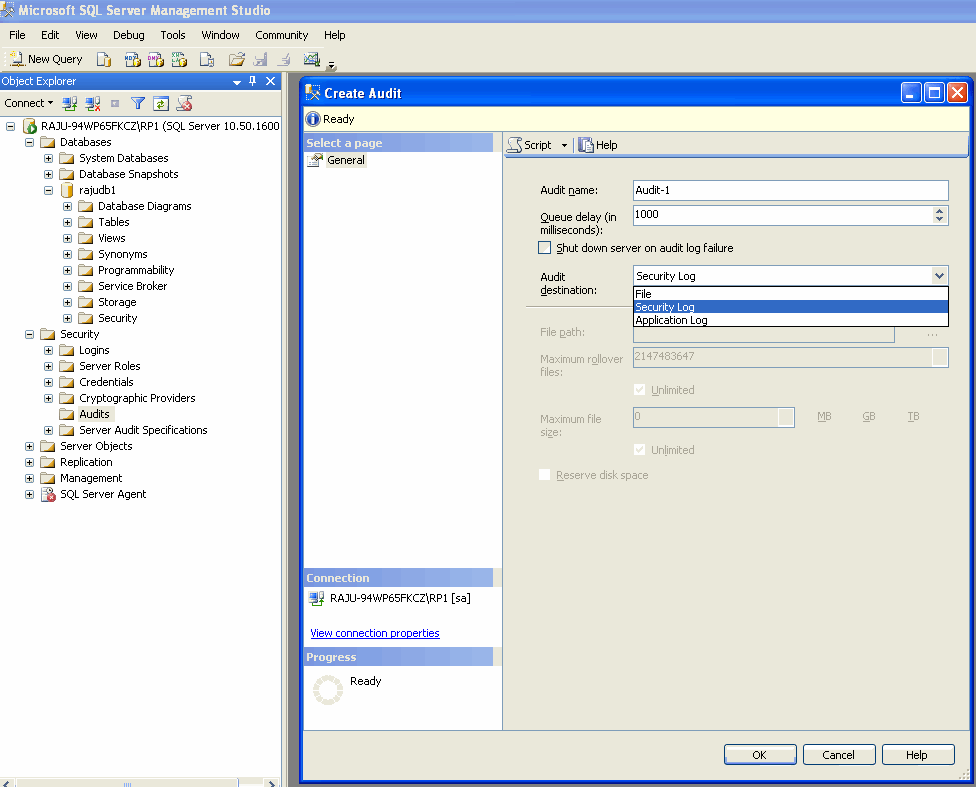The width and height of the screenshot is (976, 787).
Task: Open the Debug menu
Action: [x=128, y=35]
